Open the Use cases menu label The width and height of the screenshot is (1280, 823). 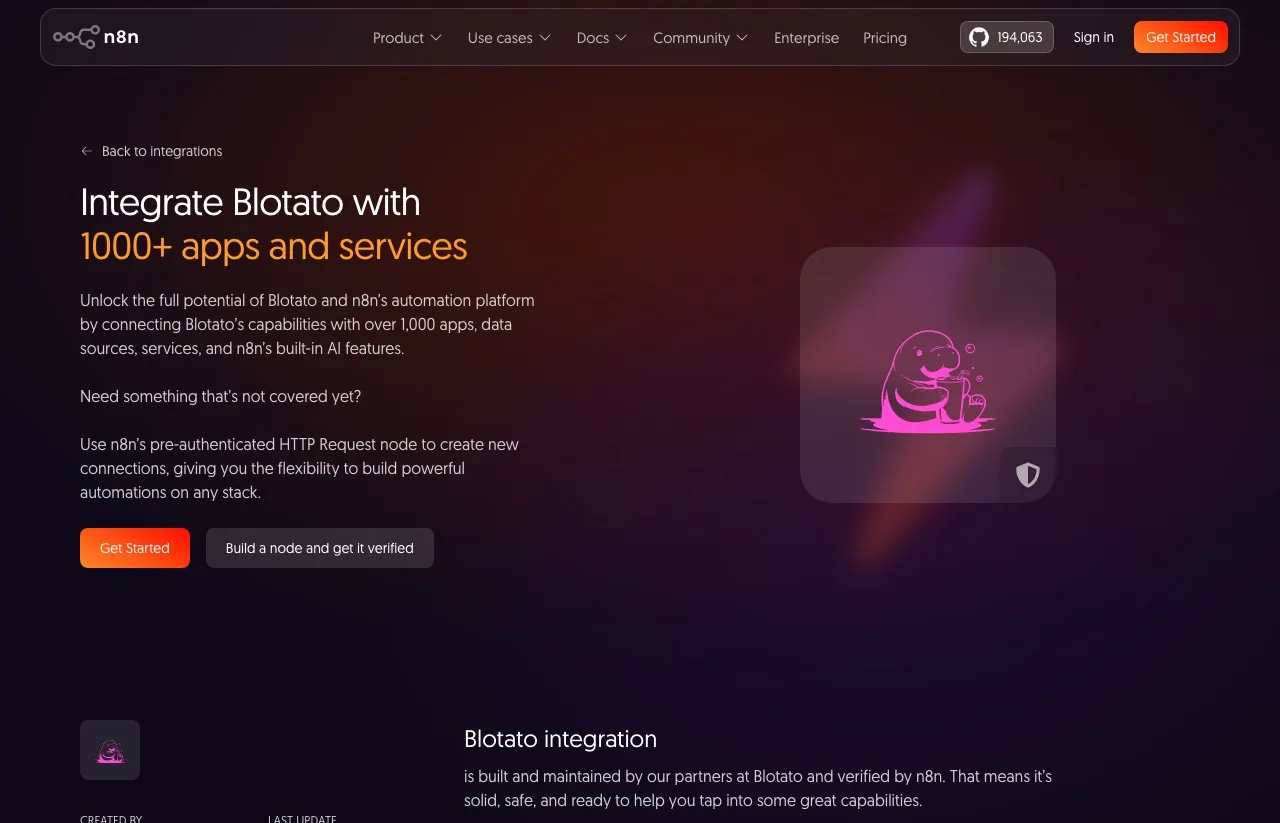click(500, 38)
